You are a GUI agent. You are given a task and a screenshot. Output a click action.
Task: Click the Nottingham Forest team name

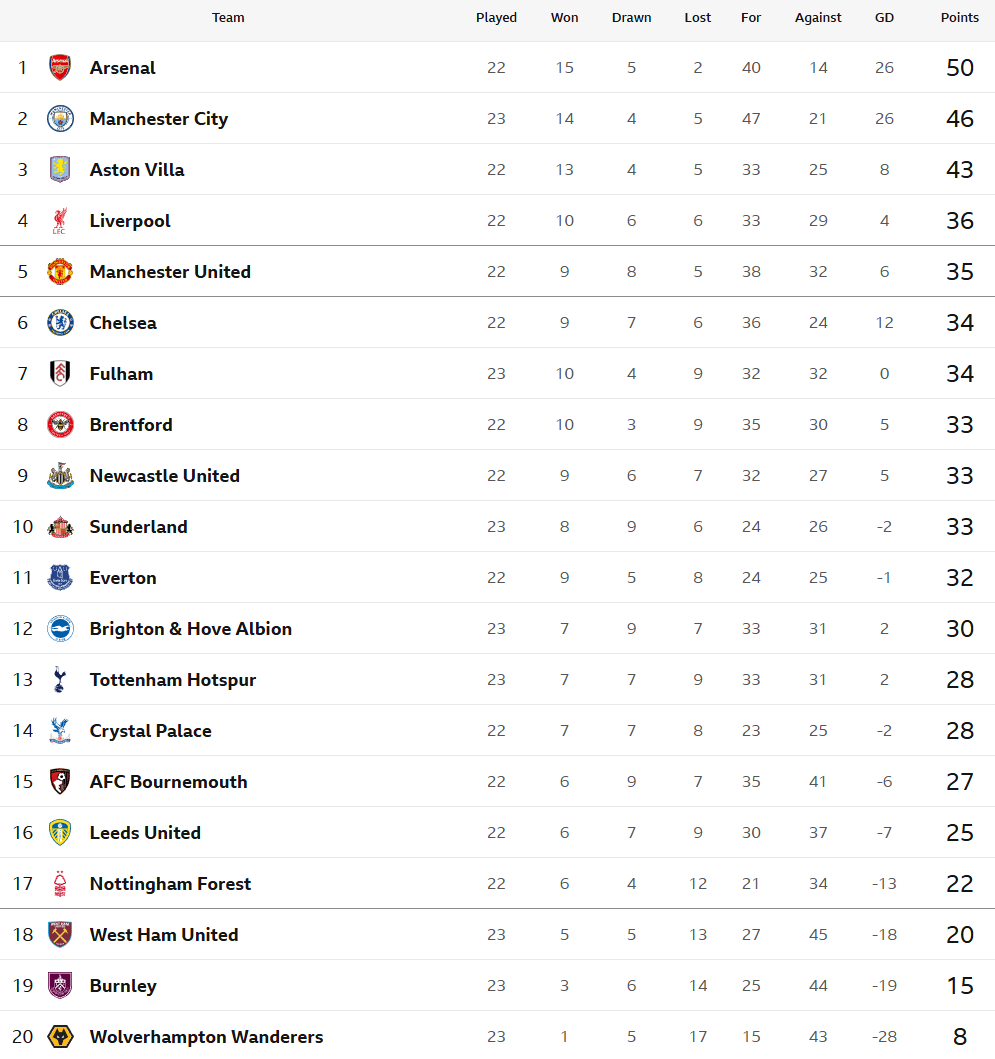[170, 884]
